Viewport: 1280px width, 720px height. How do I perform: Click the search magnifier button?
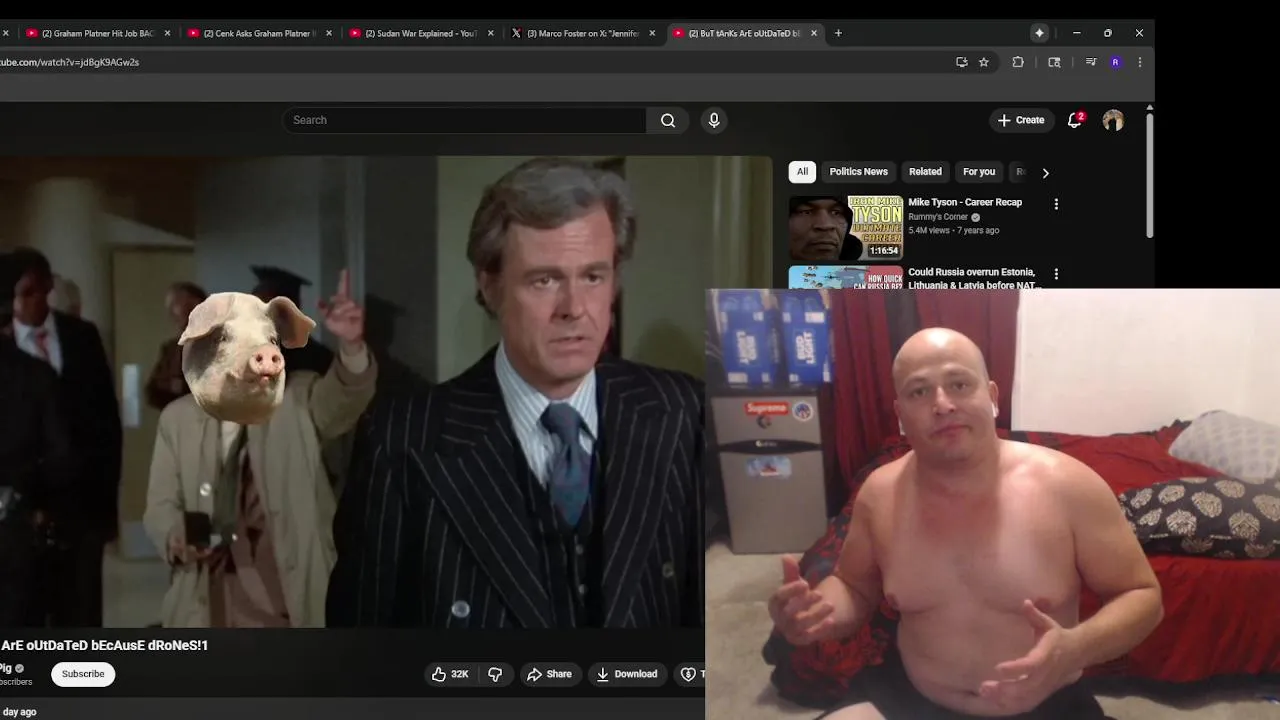pyautogui.click(x=668, y=120)
